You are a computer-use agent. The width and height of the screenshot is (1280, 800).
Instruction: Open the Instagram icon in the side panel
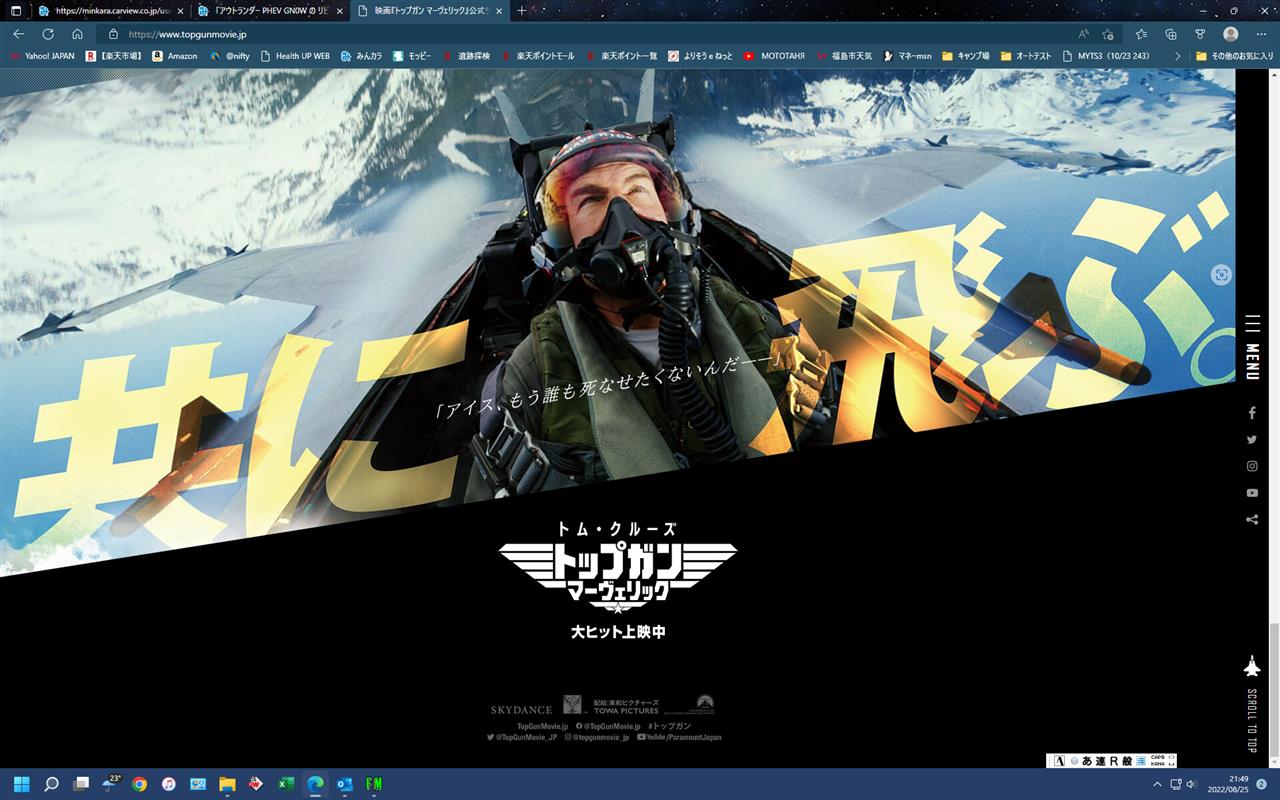tap(1252, 466)
